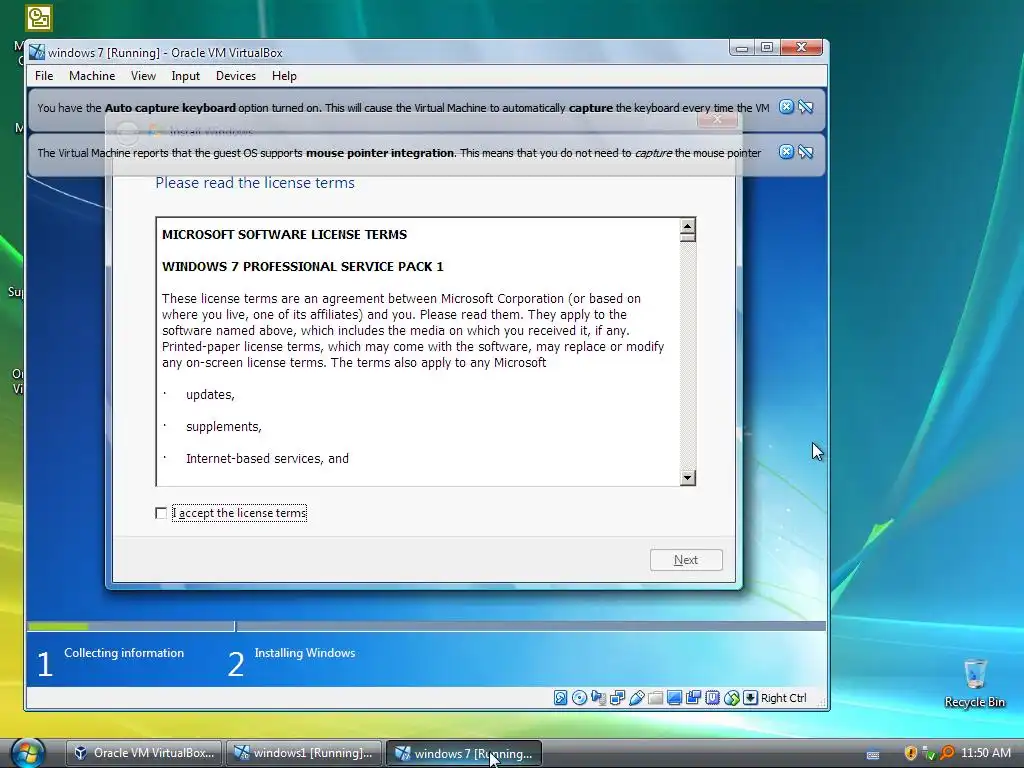1024x768 pixels.
Task: Open the Recycle Bin on the desktop
Action: [974, 683]
